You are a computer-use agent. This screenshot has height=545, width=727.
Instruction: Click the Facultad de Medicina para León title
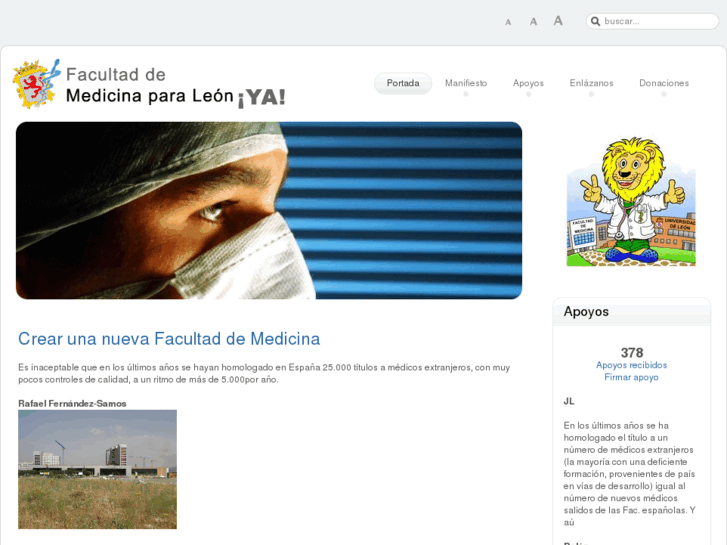pos(175,86)
